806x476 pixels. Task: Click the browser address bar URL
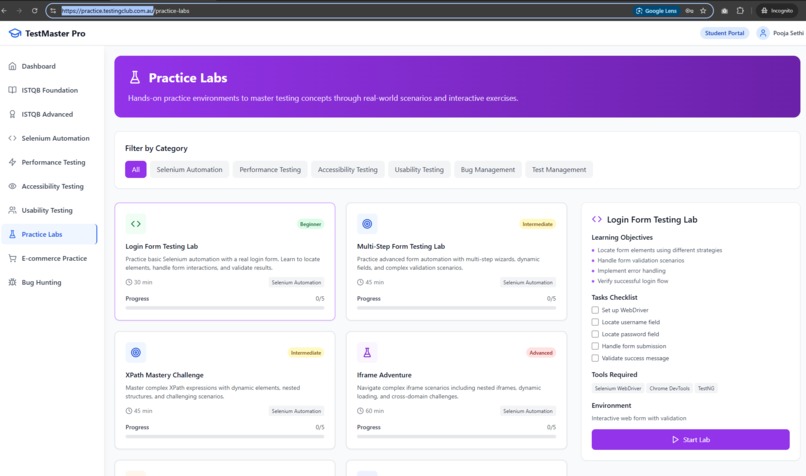(125, 10)
